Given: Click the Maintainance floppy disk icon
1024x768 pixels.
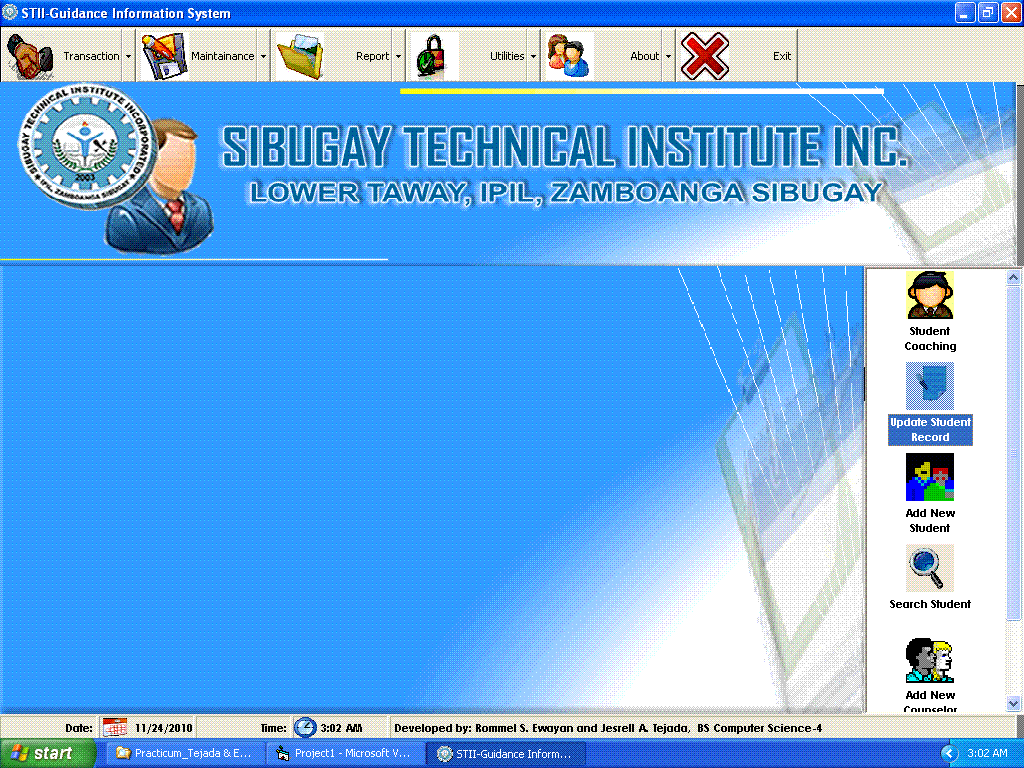Looking at the screenshot, I should [165, 56].
